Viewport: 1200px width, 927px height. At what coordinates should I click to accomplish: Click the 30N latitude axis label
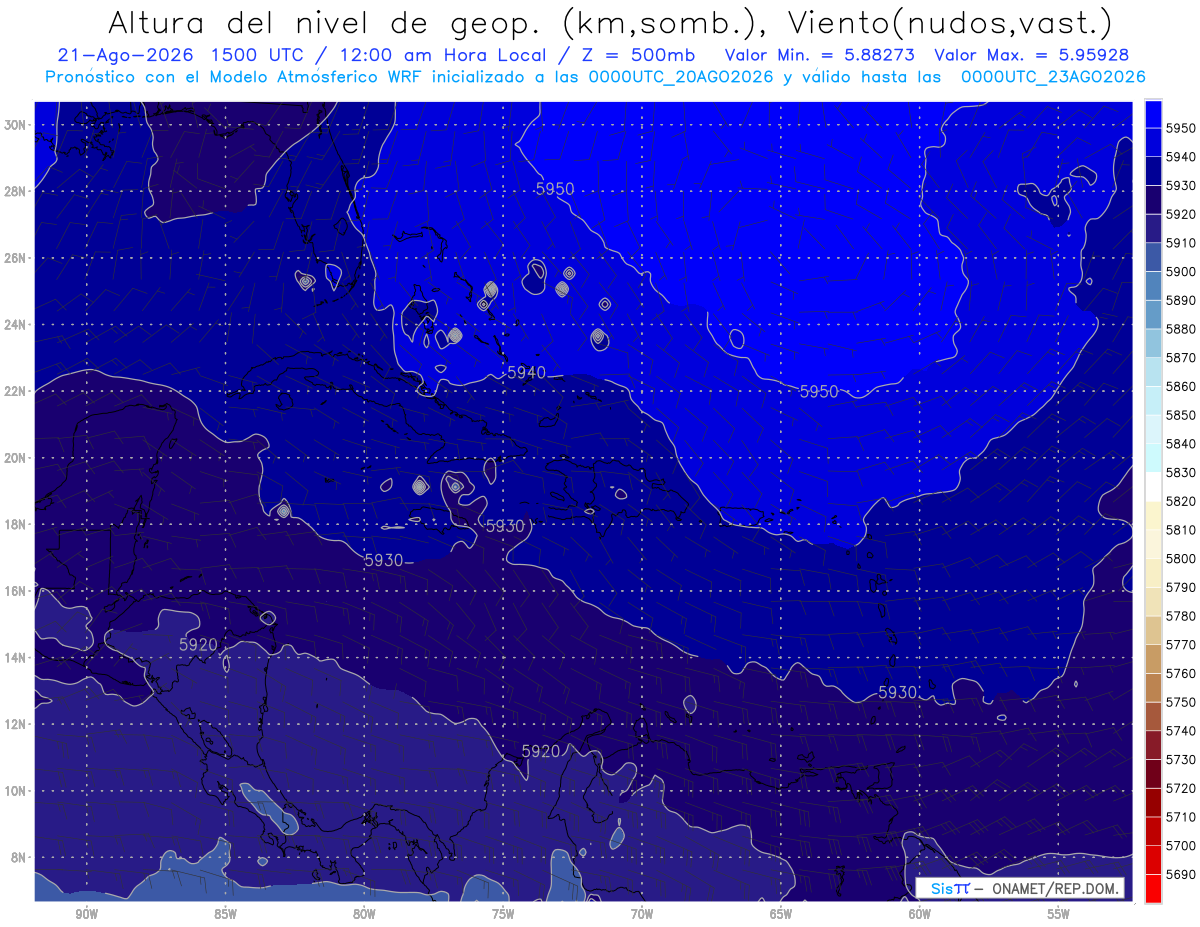(16, 125)
